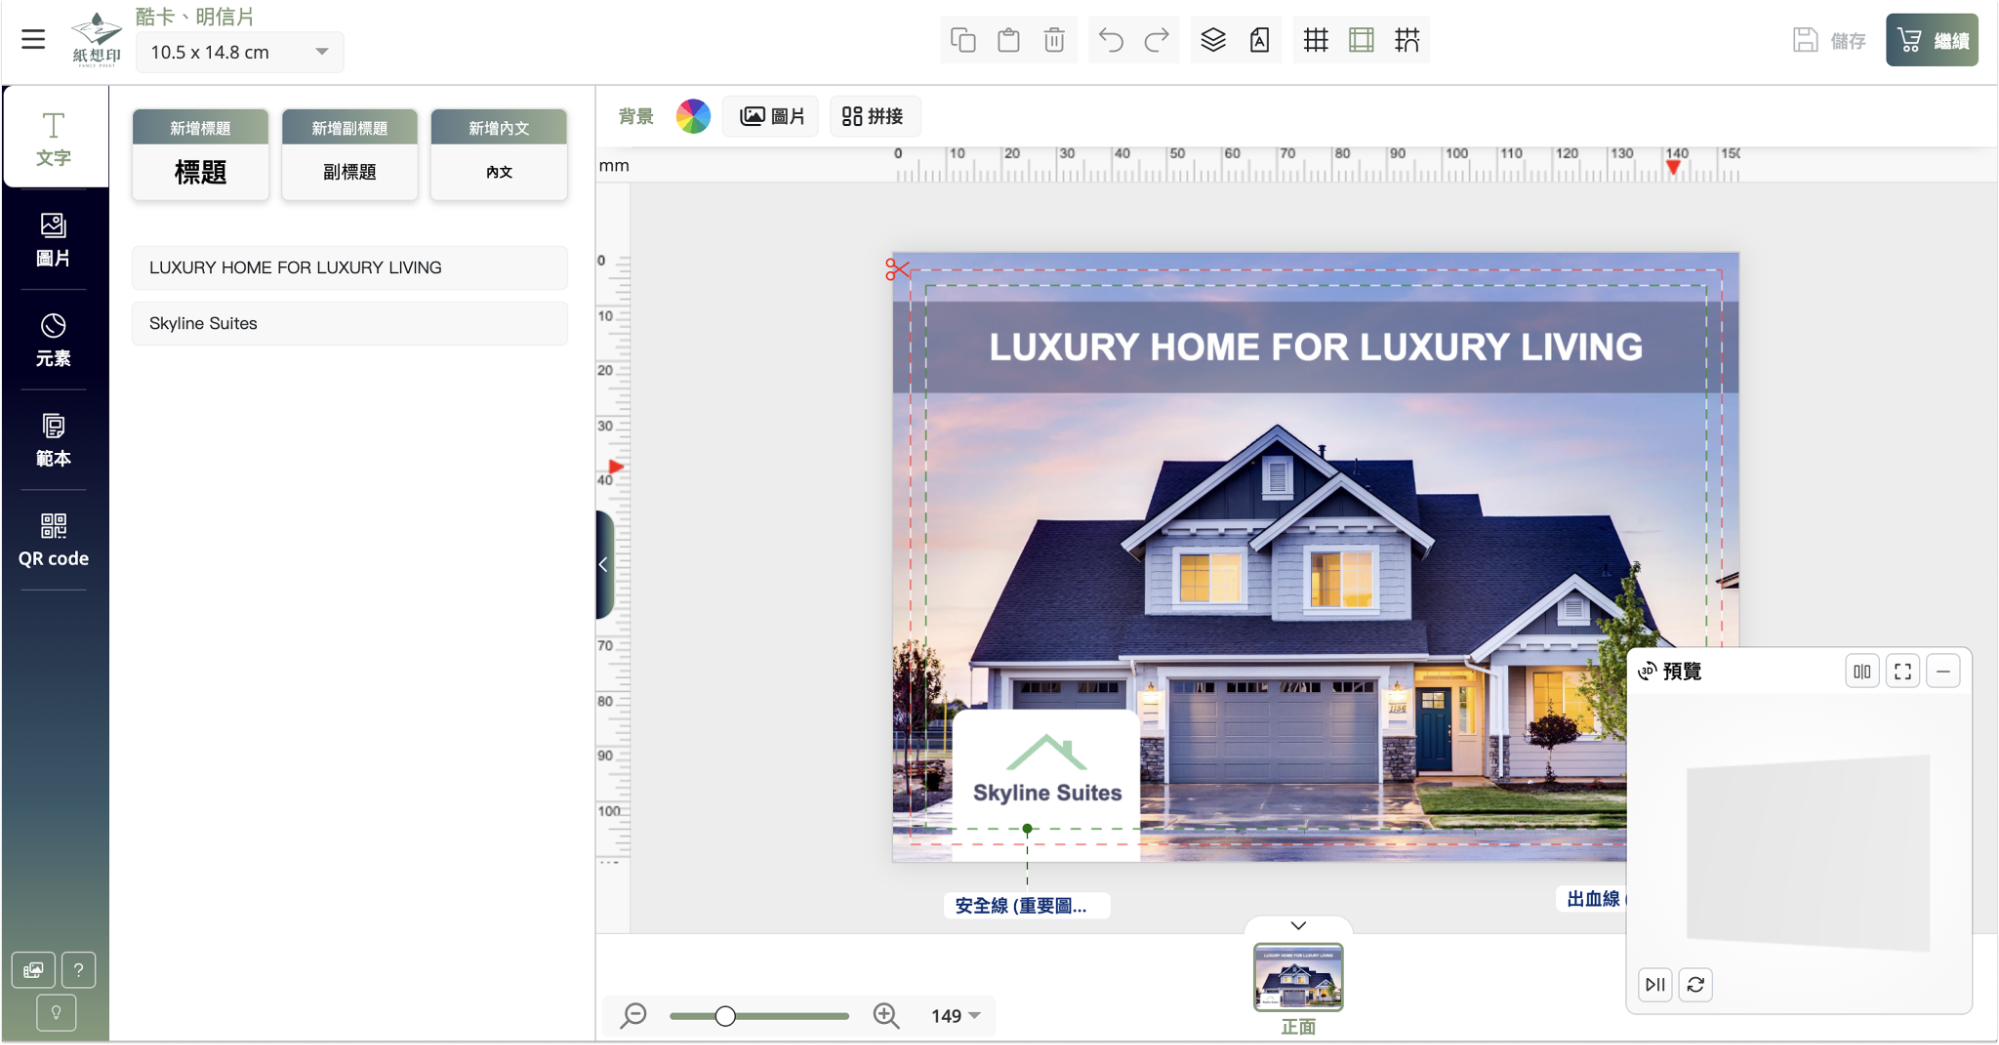Viewport: 1999px width, 1045px height.
Task: Add a 副標題 subtitle text
Action: coord(349,155)
